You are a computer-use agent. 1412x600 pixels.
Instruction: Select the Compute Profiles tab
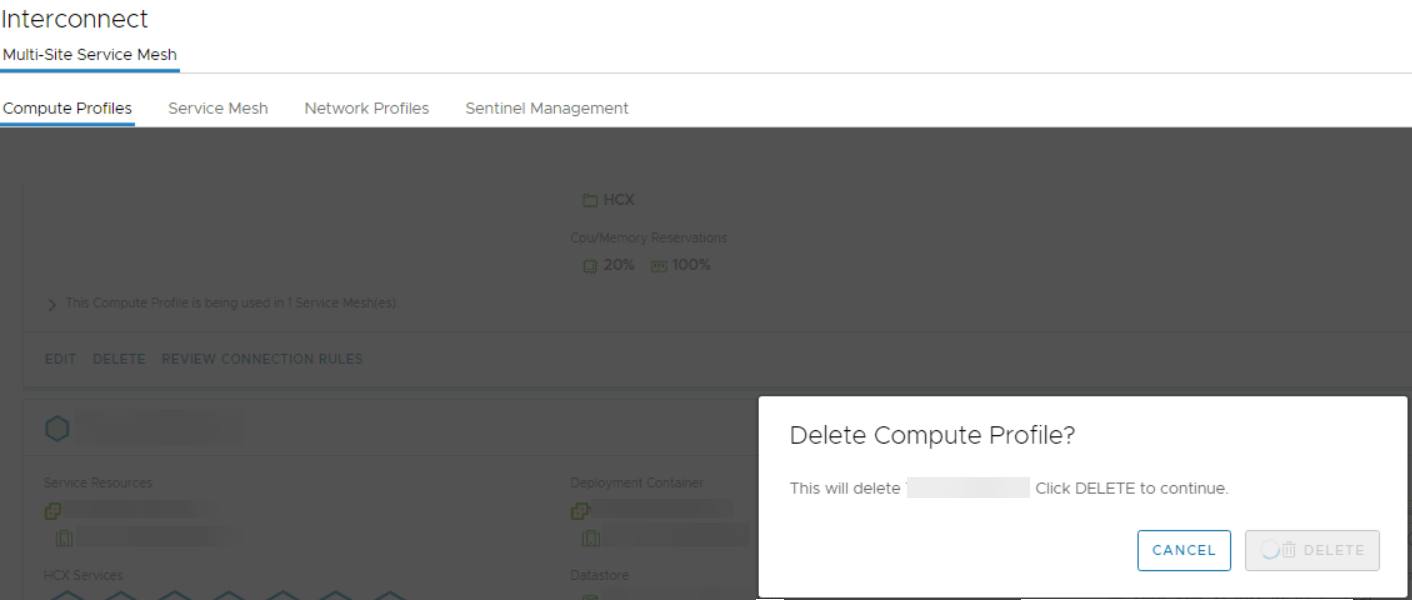pos(67,108)
